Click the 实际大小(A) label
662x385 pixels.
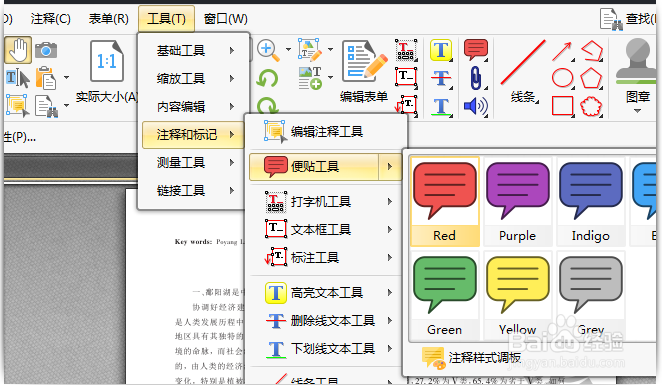[x=107, y=97]
